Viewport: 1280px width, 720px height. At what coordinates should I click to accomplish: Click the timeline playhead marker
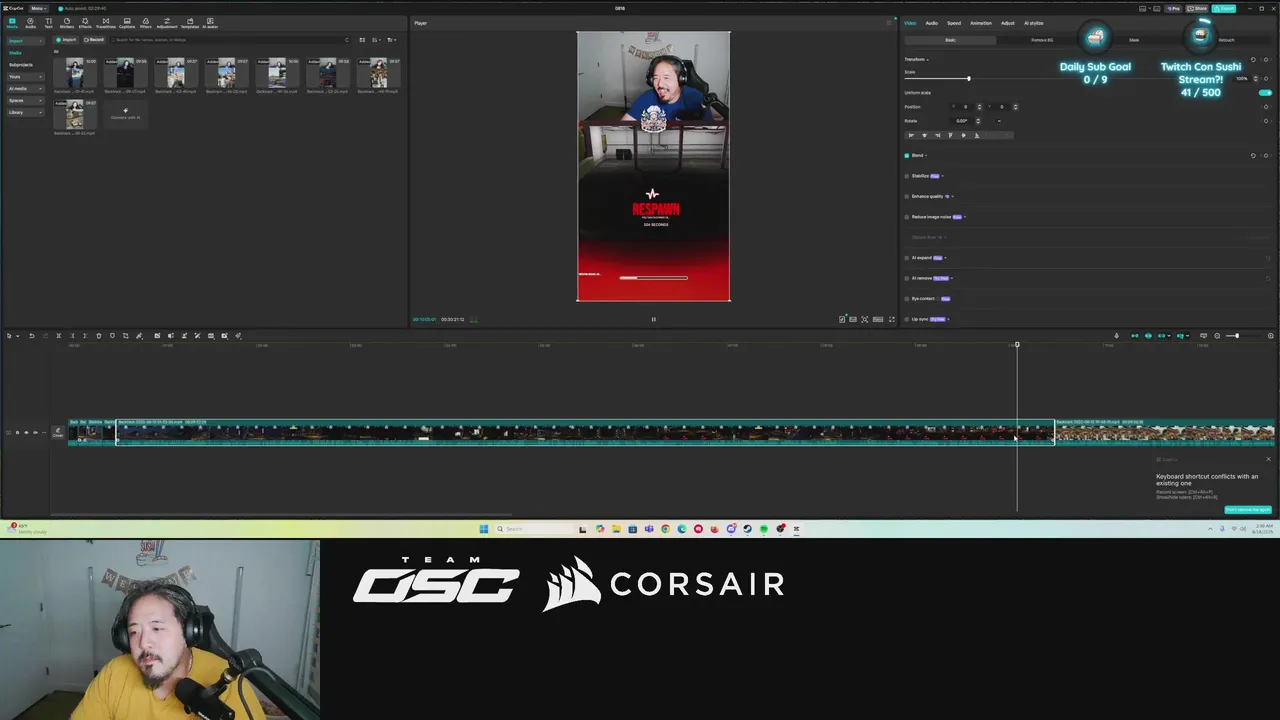tap(1017, 345)
